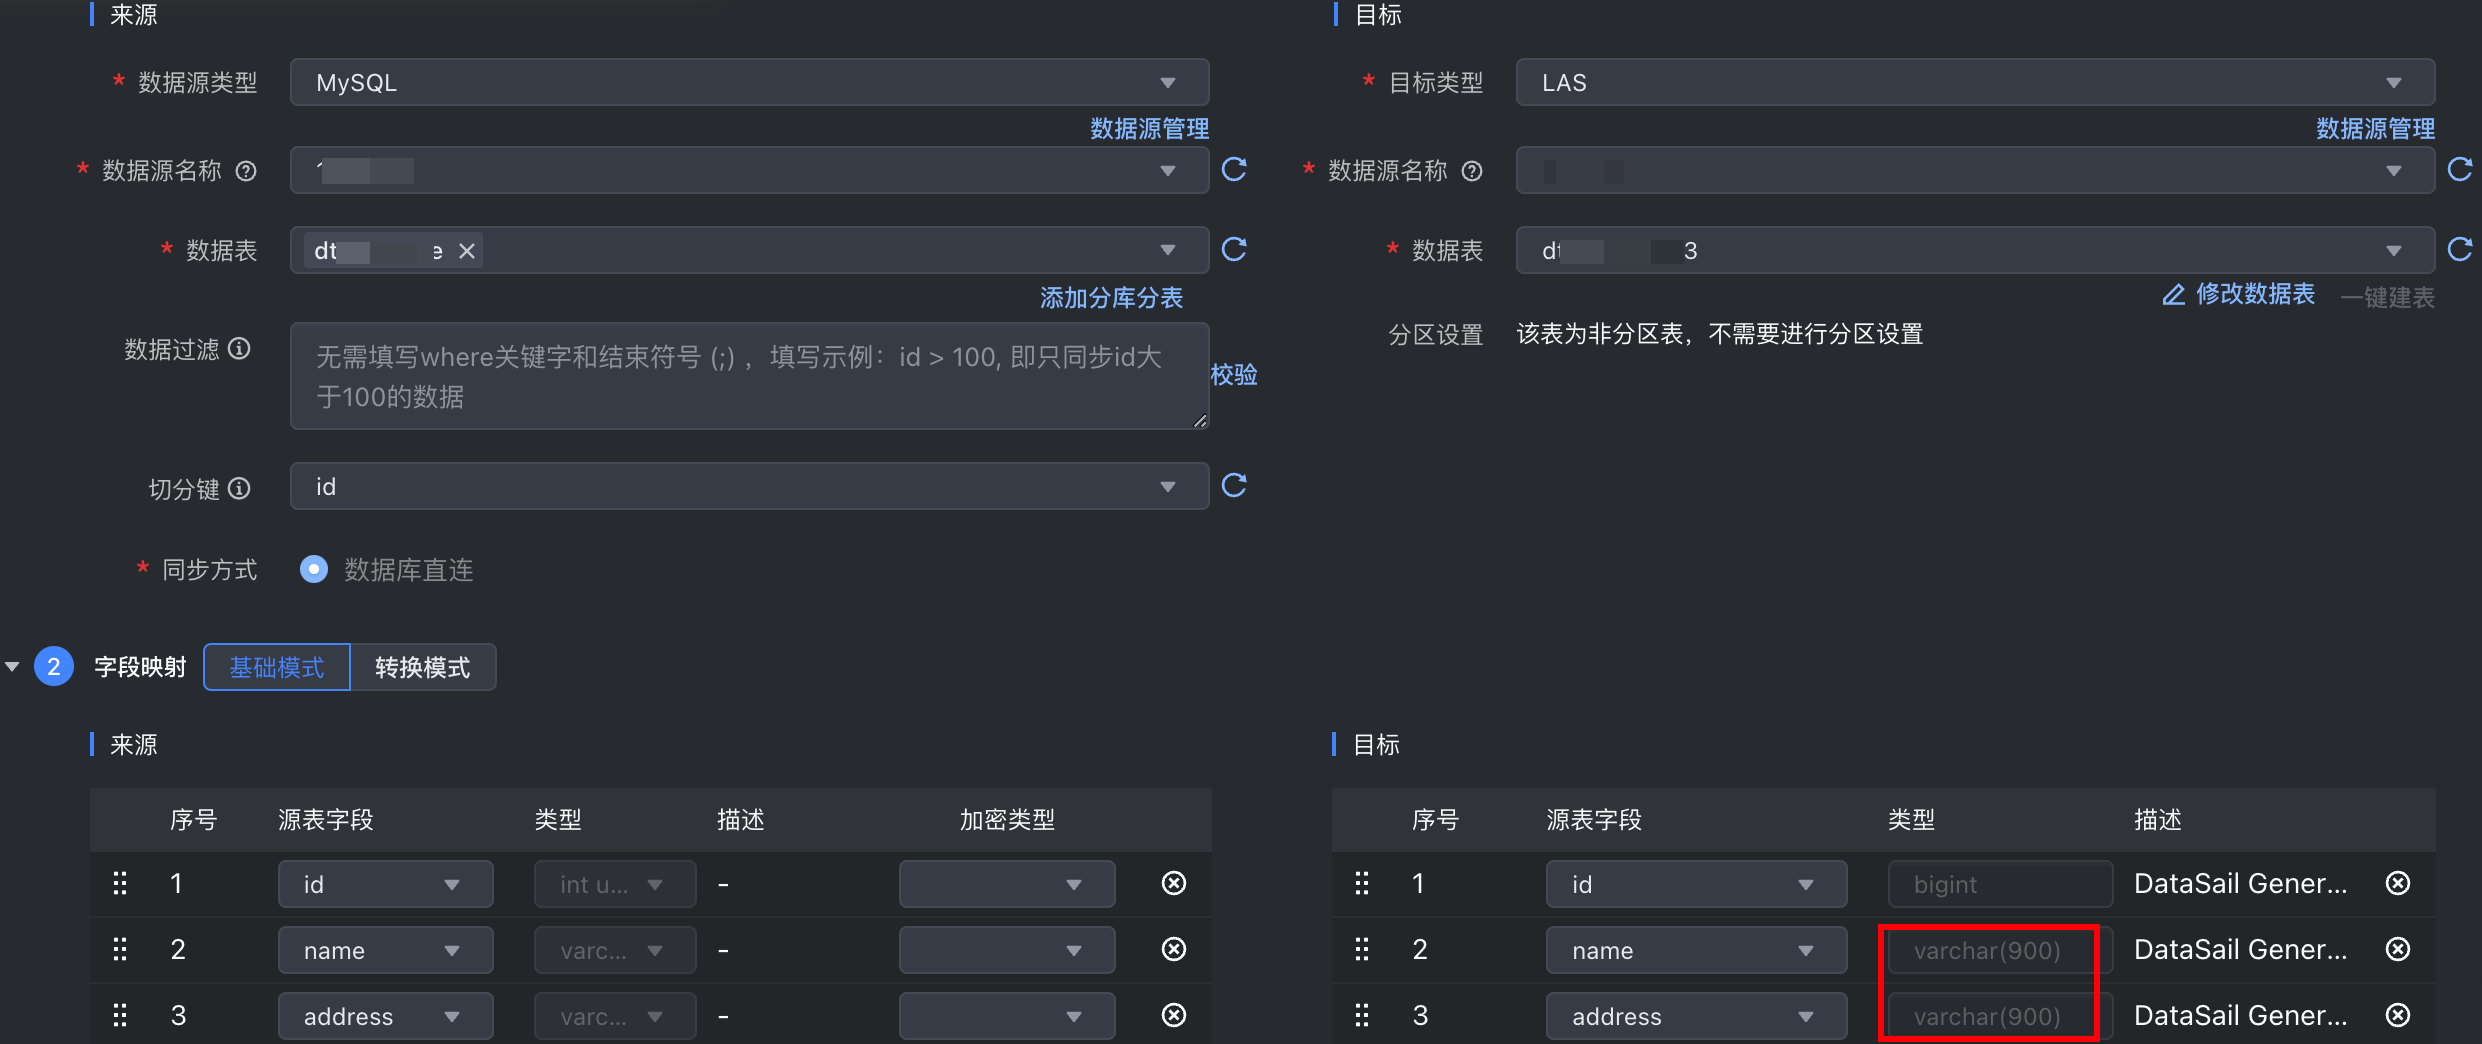
Task: Open type dropdown for source address row
Action: coord(615,1016)
